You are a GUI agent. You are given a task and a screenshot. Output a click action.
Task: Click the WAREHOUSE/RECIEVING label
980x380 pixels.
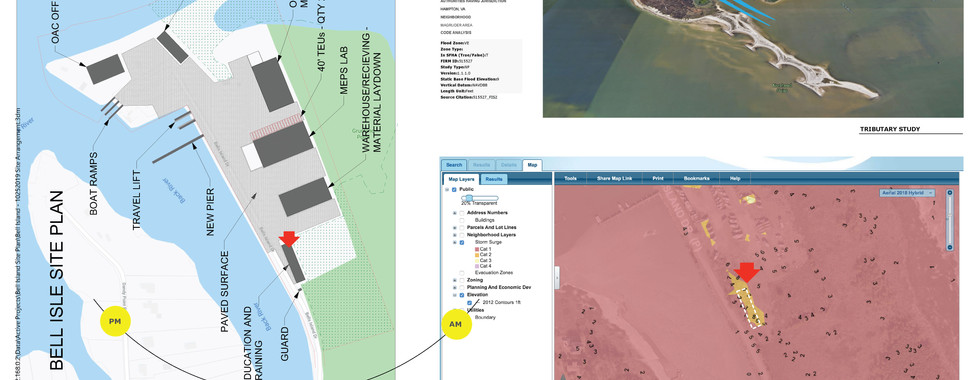click(x=366, y=90)
